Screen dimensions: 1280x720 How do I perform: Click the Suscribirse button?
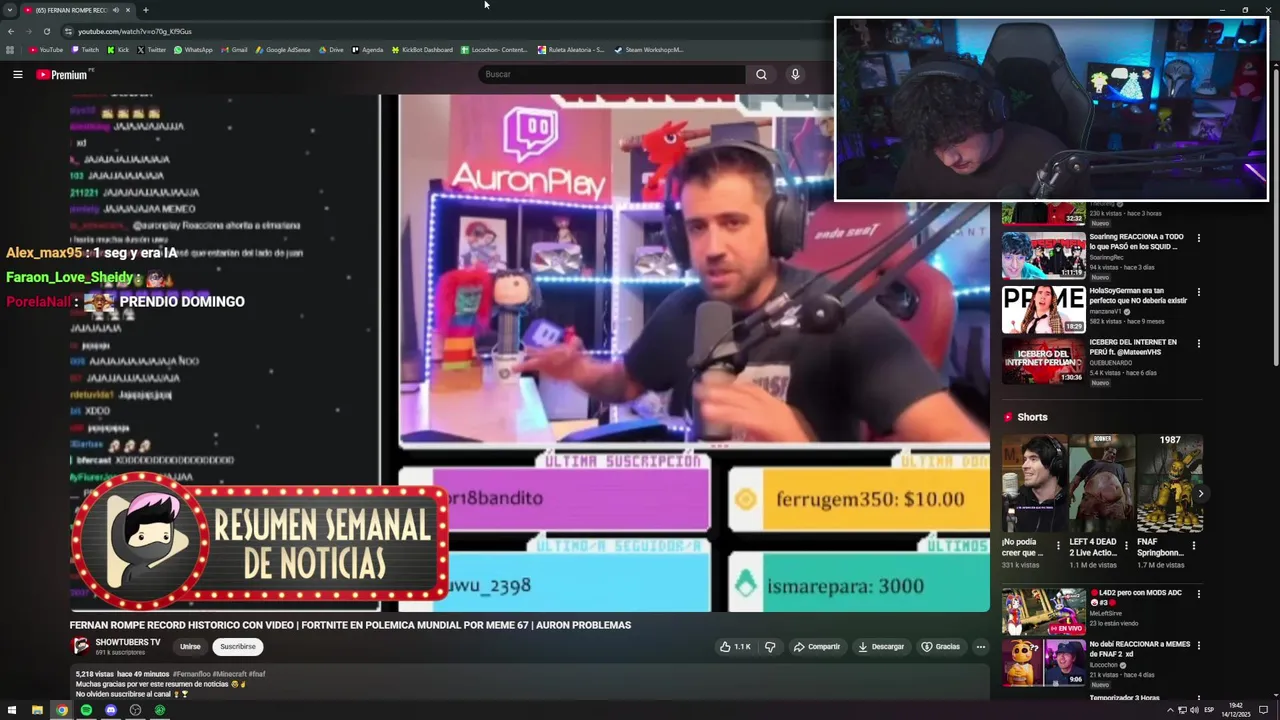[x=238, y=647]
